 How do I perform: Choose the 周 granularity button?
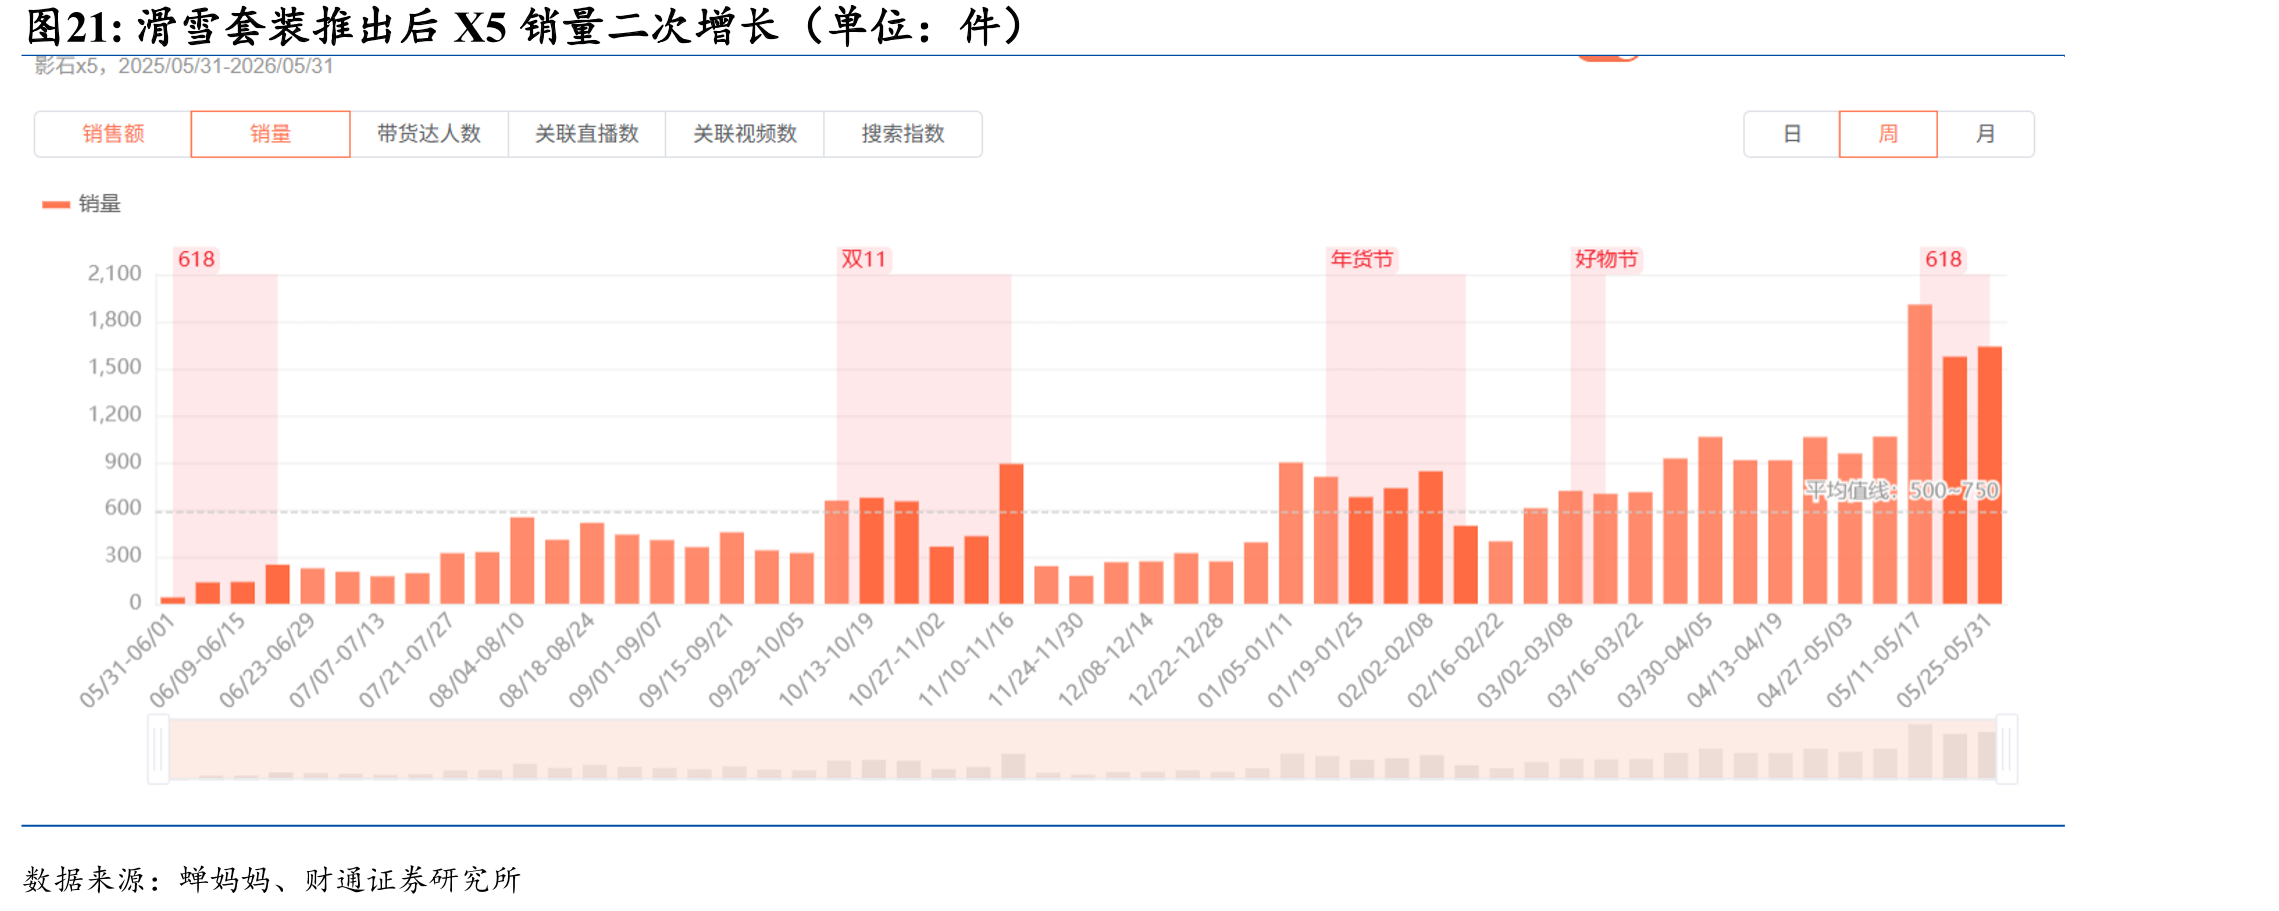(x=1888, y=134)
